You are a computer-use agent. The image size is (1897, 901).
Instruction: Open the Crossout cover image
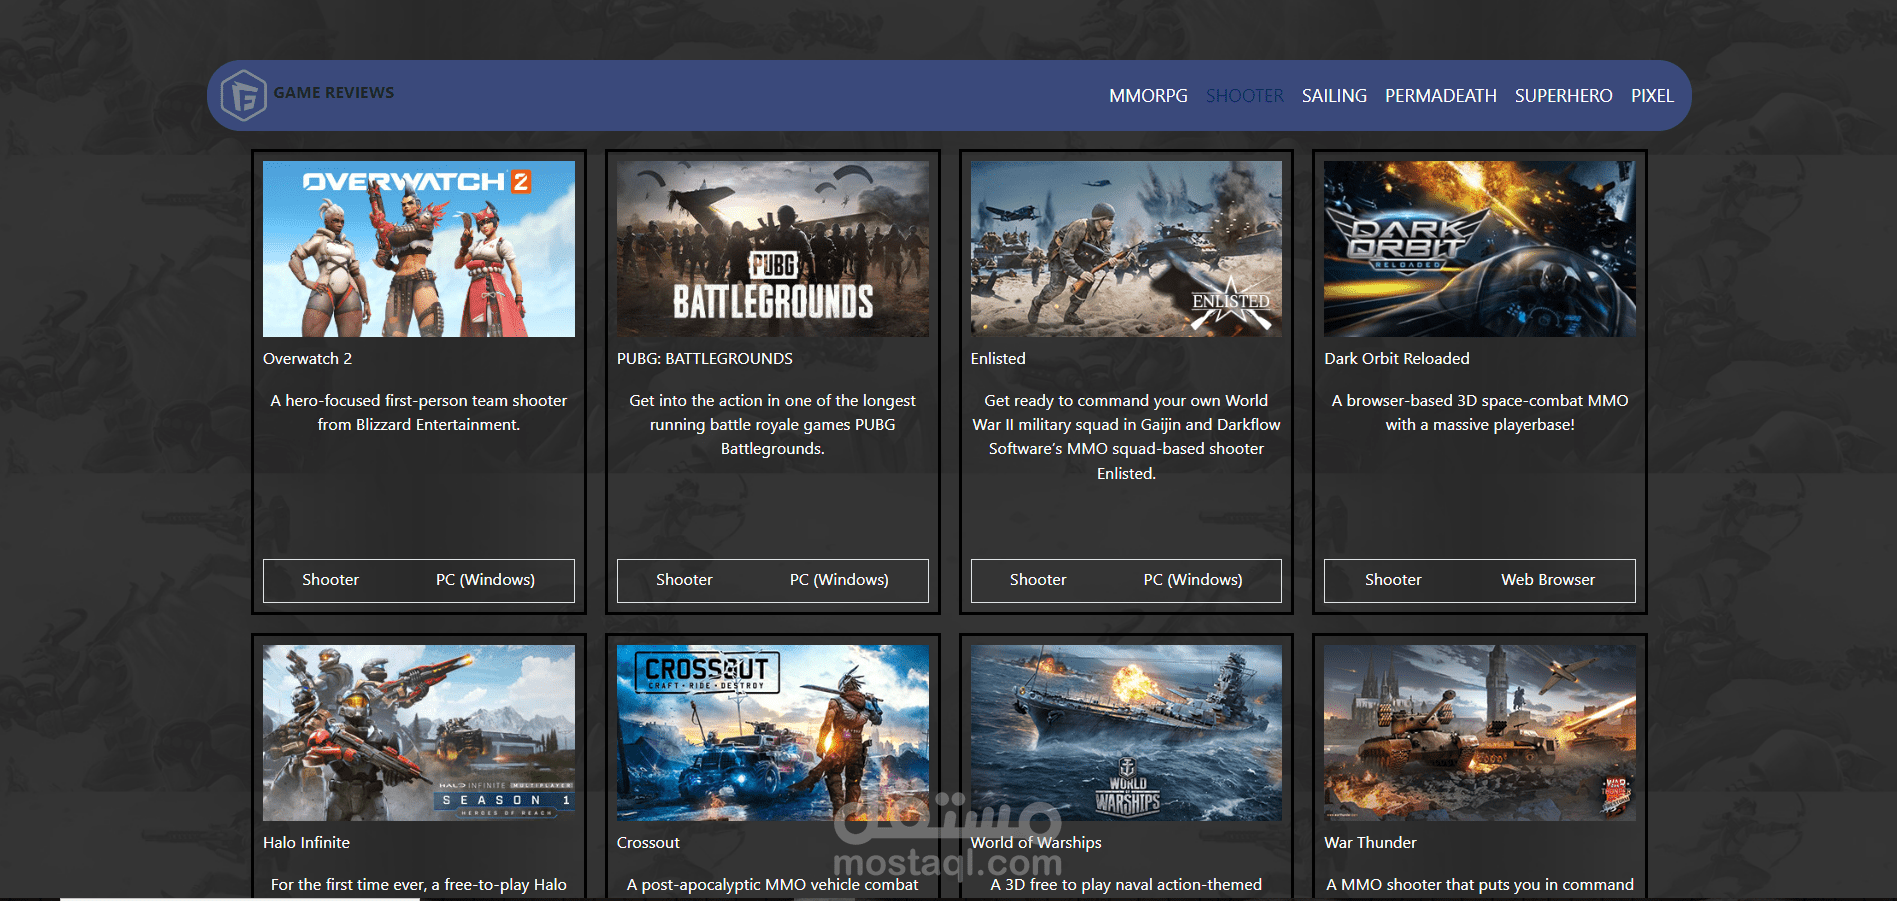[773, 733]
